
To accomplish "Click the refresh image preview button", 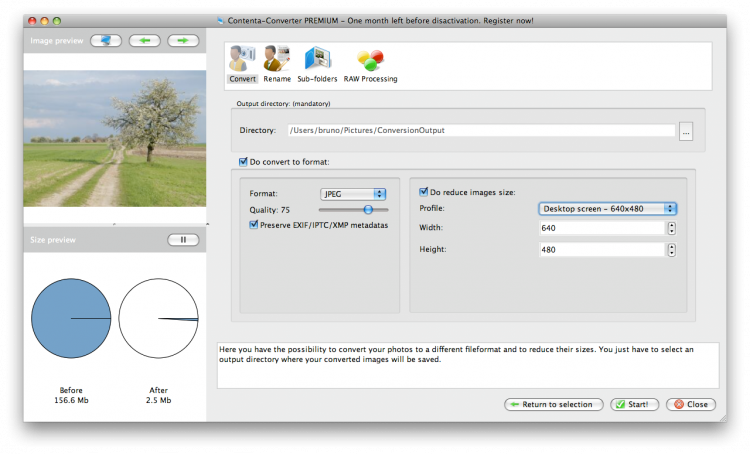I will (106, 41).
